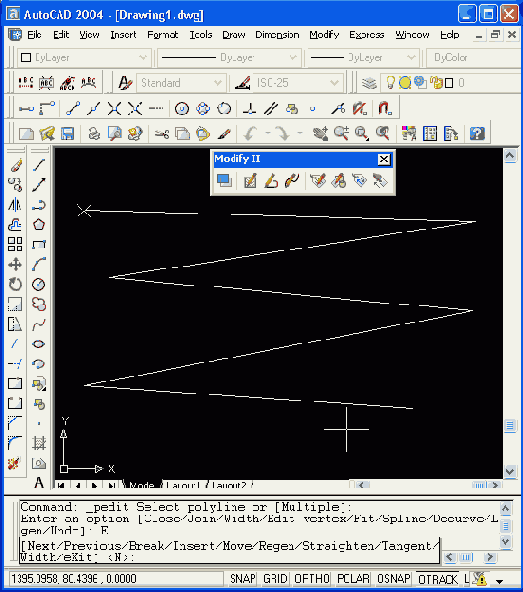Toggle SNAP mode in status bar
The image size is (523, 592).
click(243, 579)
